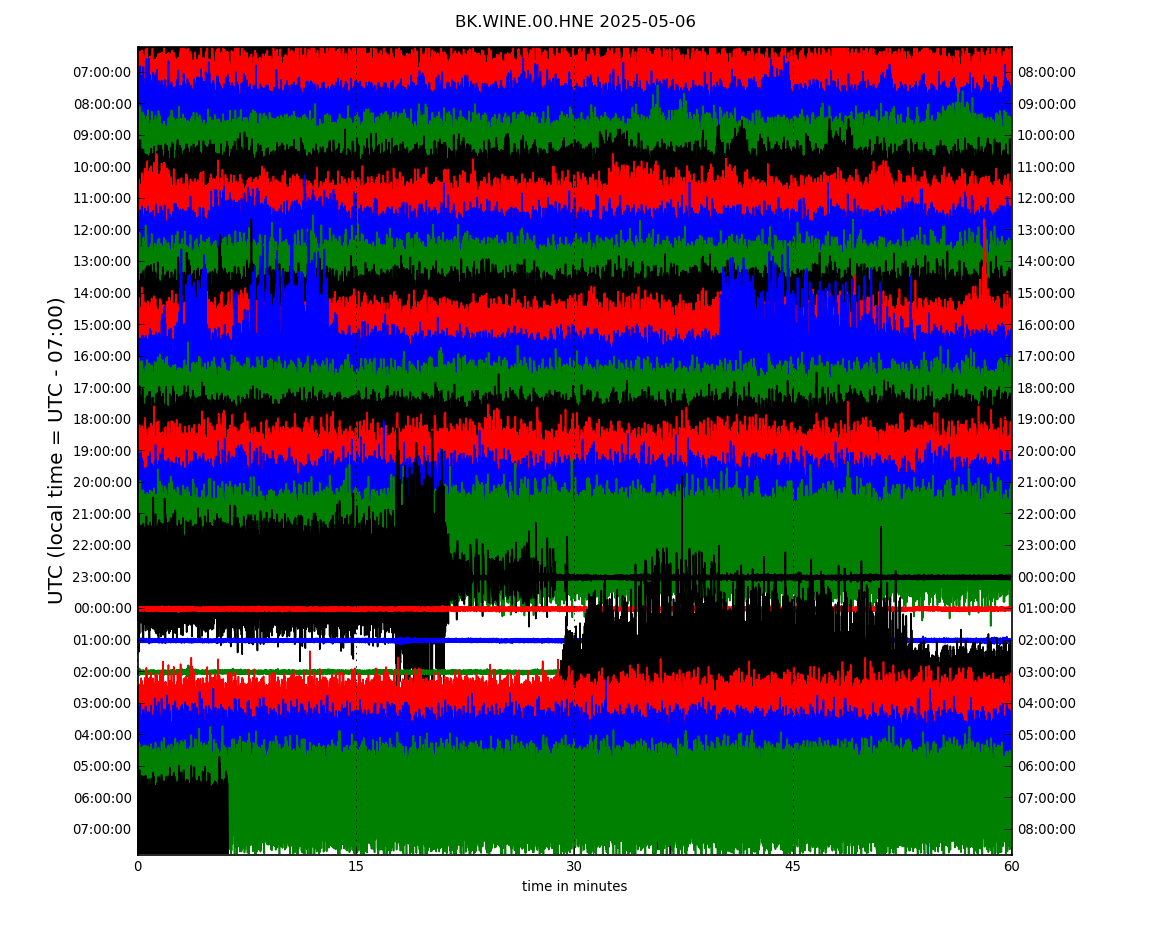Click the left axis label 03:00:00
This screenshot has width=1150, height=950.
103,704
